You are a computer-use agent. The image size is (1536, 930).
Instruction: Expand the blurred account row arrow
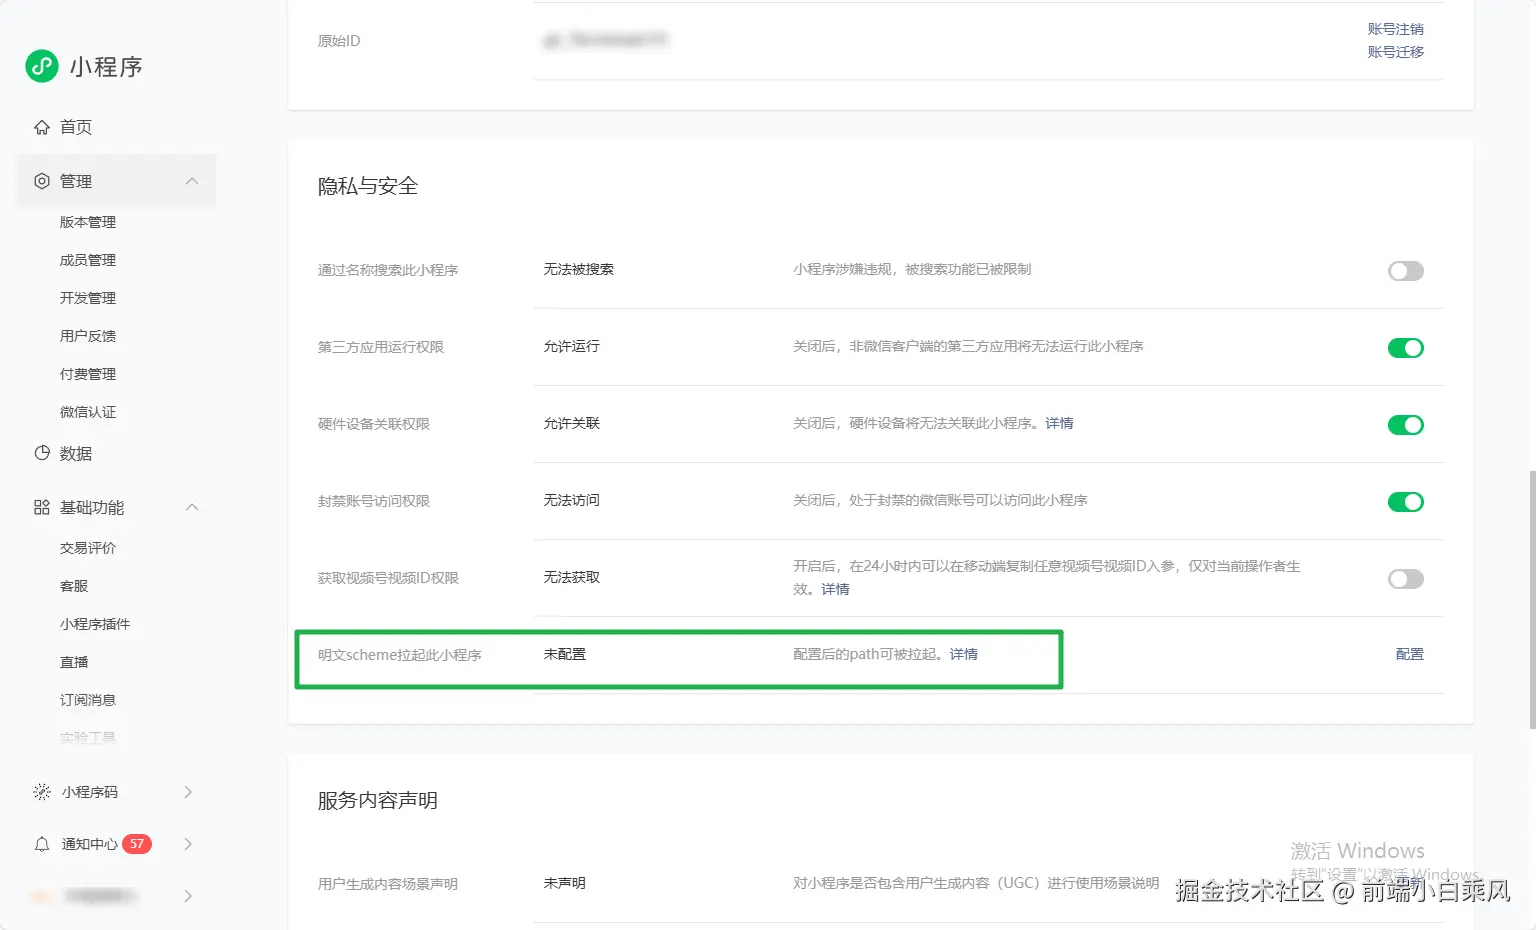(x=188, y=896)
